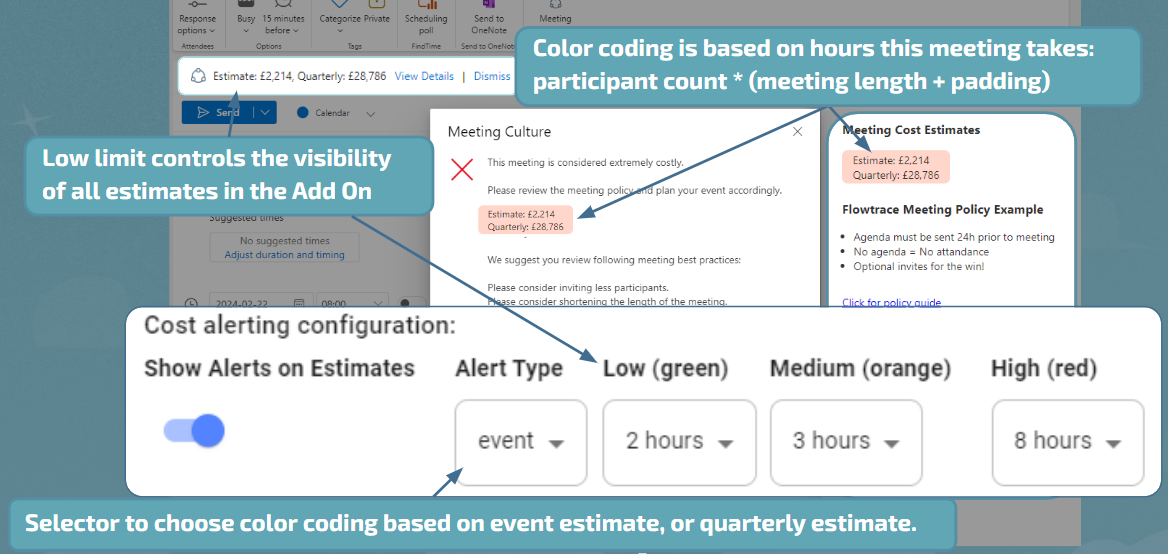Open the High (red) 8 hours dropdown
Image resolution: width=1168 pixels, height=554 pixels.
[1067, 442]
